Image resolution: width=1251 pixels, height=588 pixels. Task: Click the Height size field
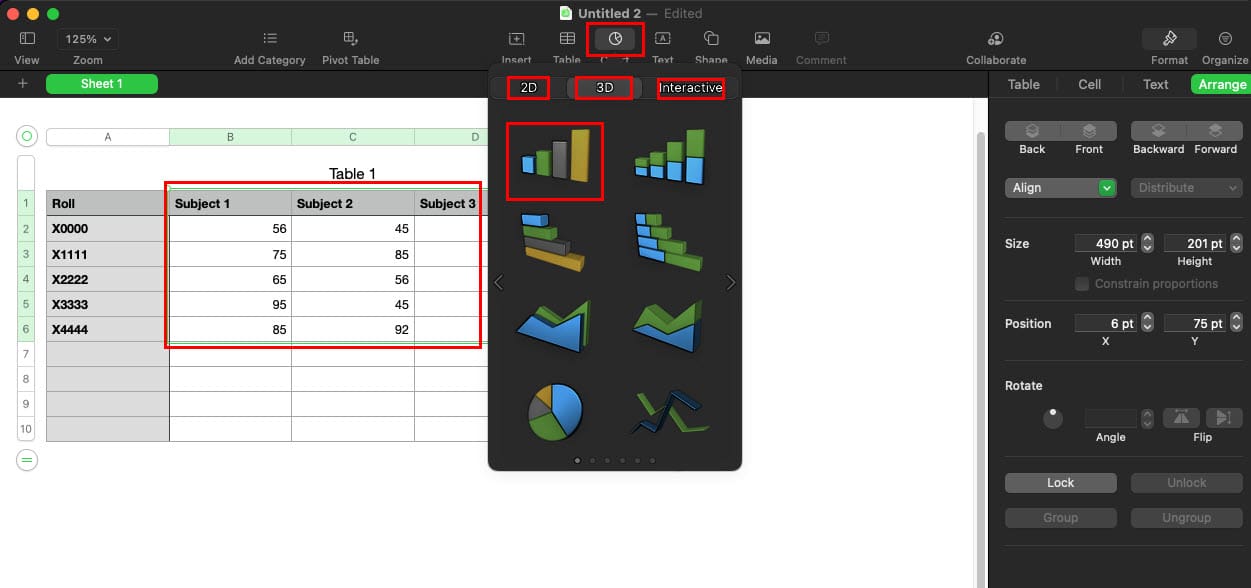click(1195, 243)
